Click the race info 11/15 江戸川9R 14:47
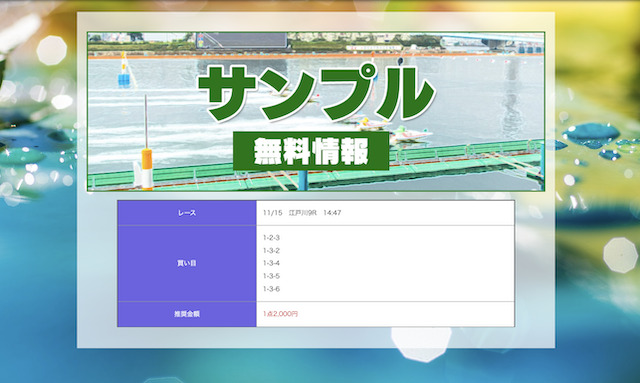The height and width of the screenshot is (383, 640). 302,213
